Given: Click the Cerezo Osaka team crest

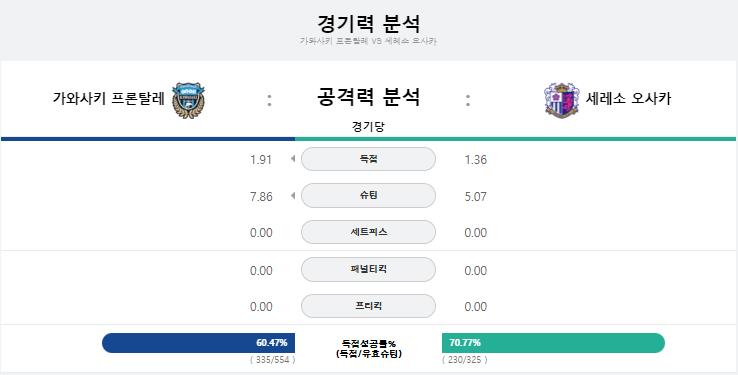Looking at the screenshot, I should coord(562,100).
